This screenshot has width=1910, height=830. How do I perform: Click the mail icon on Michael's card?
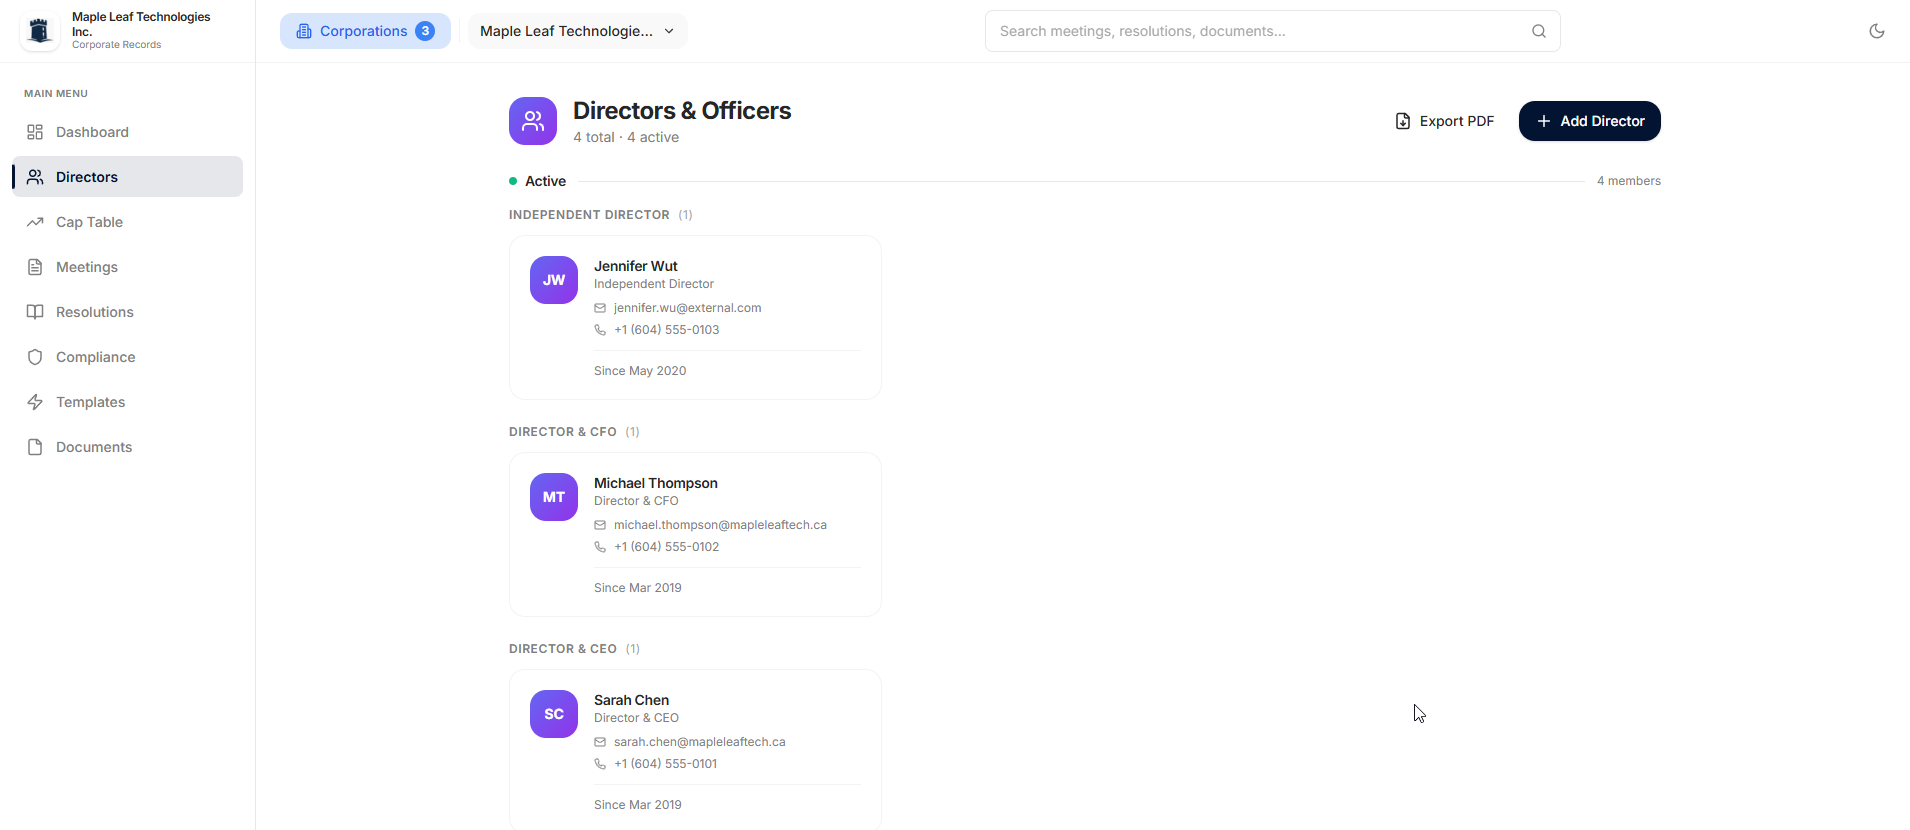tap(600, 525)
